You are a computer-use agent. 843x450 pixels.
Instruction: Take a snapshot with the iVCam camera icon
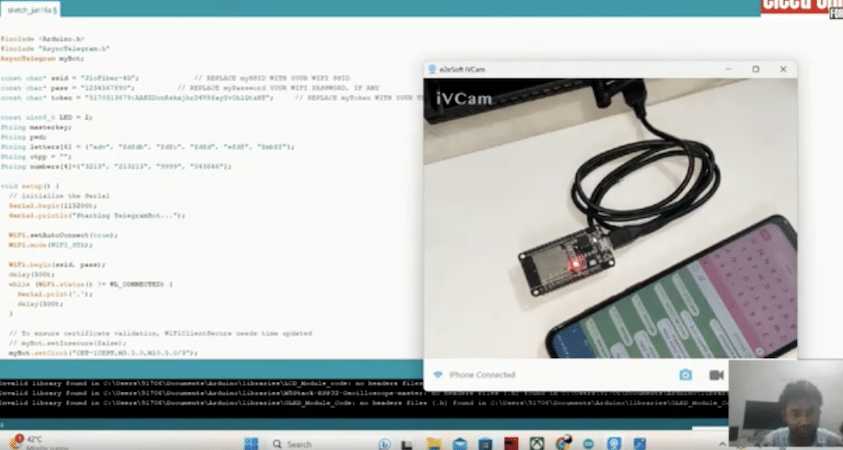(x=686, y=375)
